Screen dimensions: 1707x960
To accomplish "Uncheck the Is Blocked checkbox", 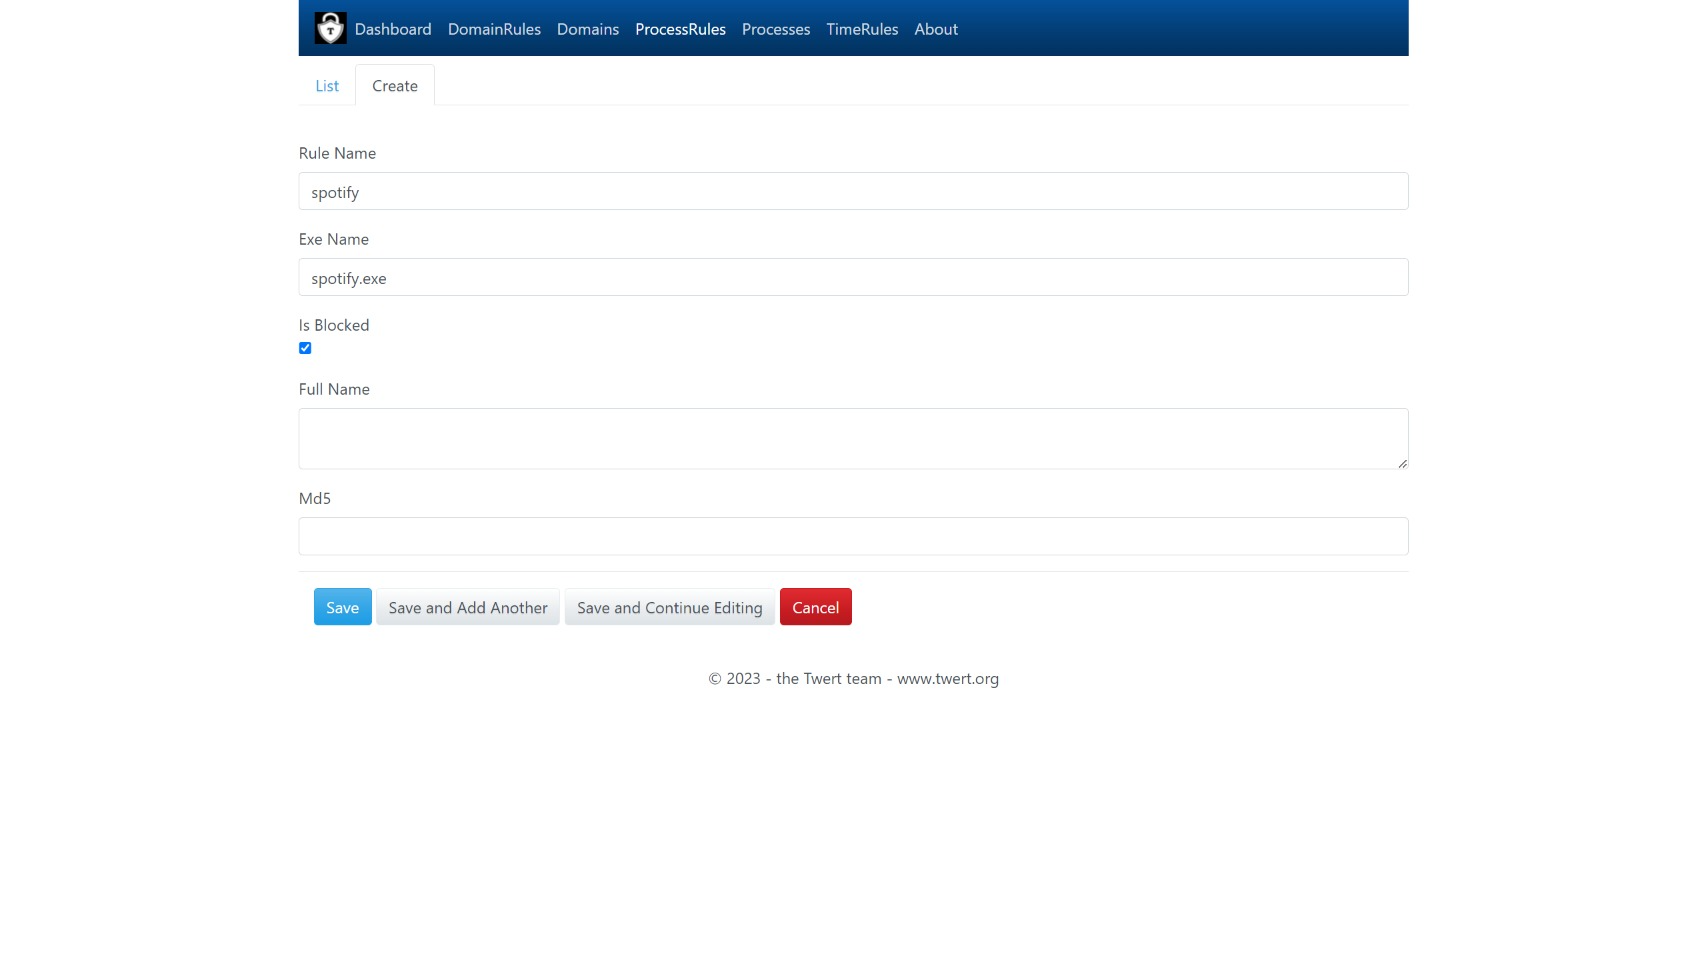I will tap(305, 348).
